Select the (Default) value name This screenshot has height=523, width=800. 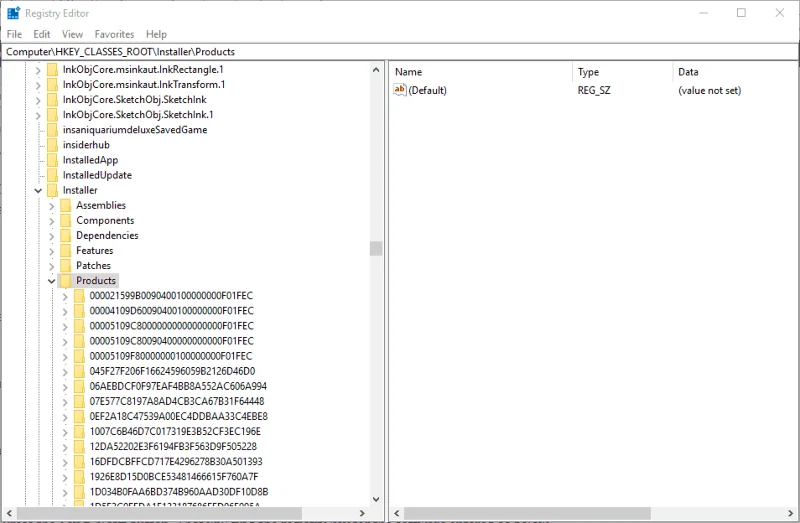point(428,90)
